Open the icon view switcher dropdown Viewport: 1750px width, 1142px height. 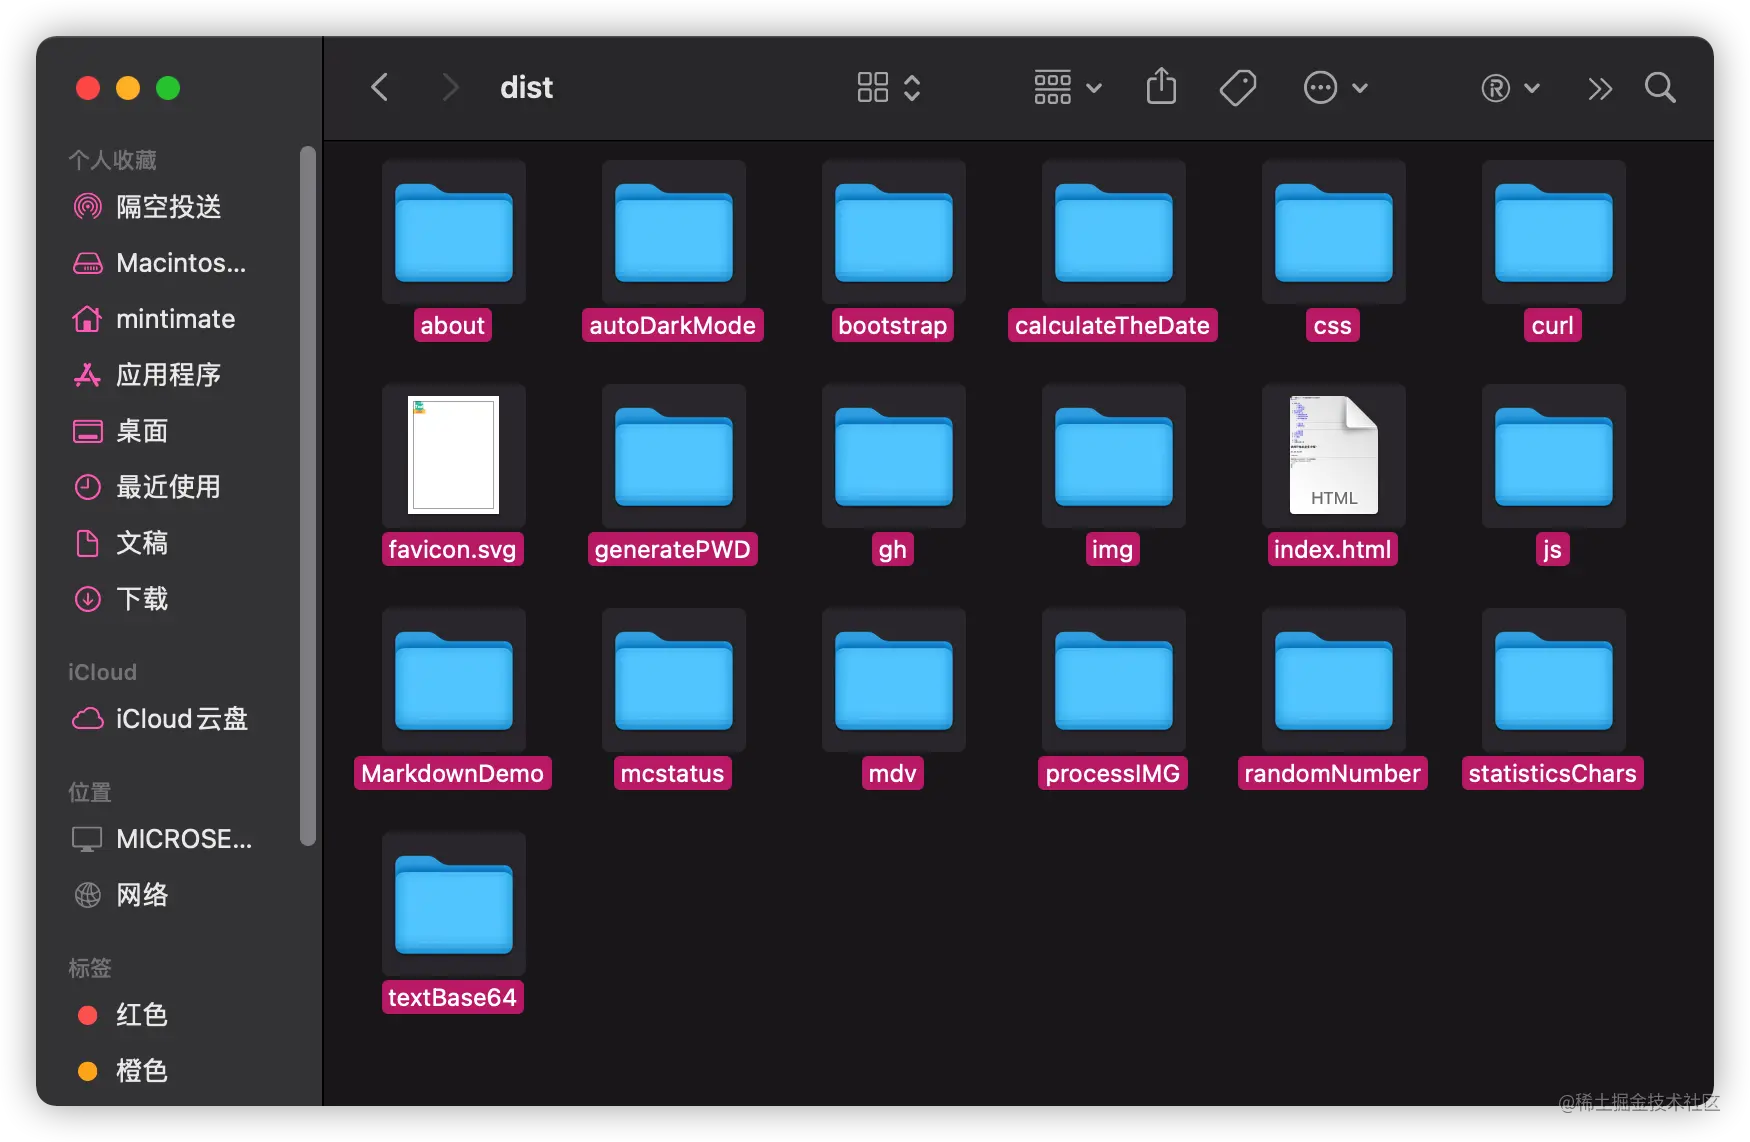[888, 87]
